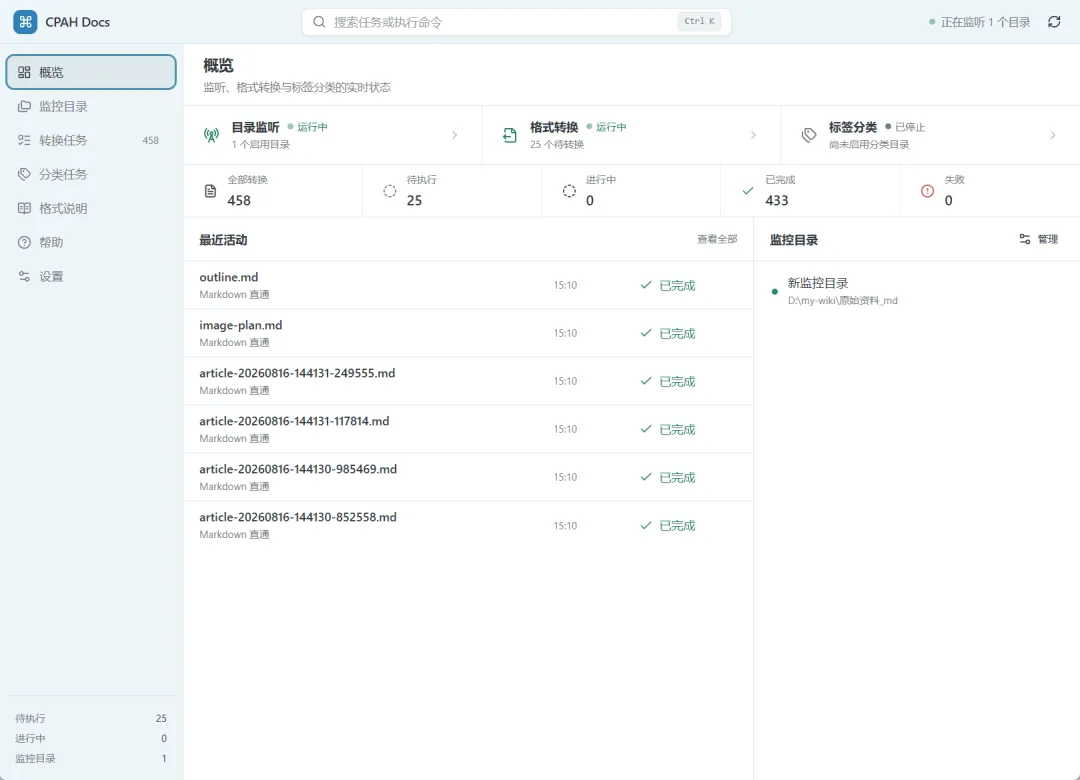The image size is (1080, 780).
Task: Click the 管理 sliders icon
Action: click(x=1025, y=239)
